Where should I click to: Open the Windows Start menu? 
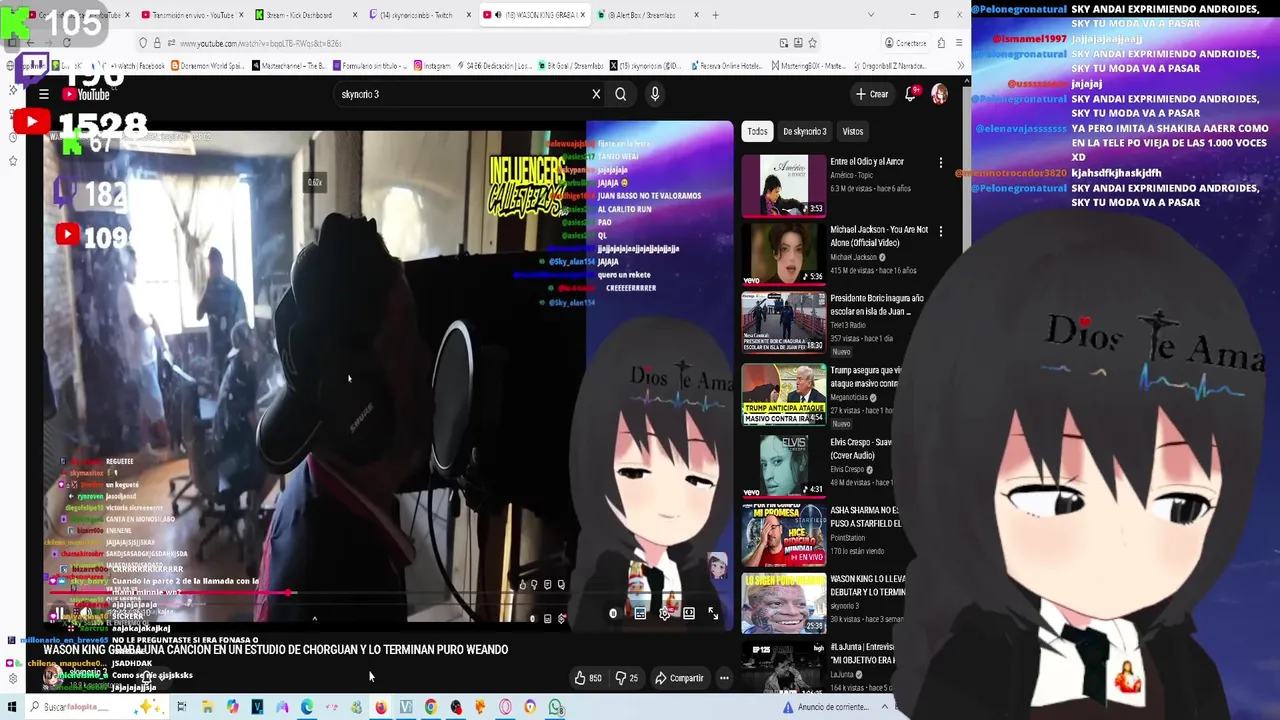pyautogui.click(x=12, y=708)
